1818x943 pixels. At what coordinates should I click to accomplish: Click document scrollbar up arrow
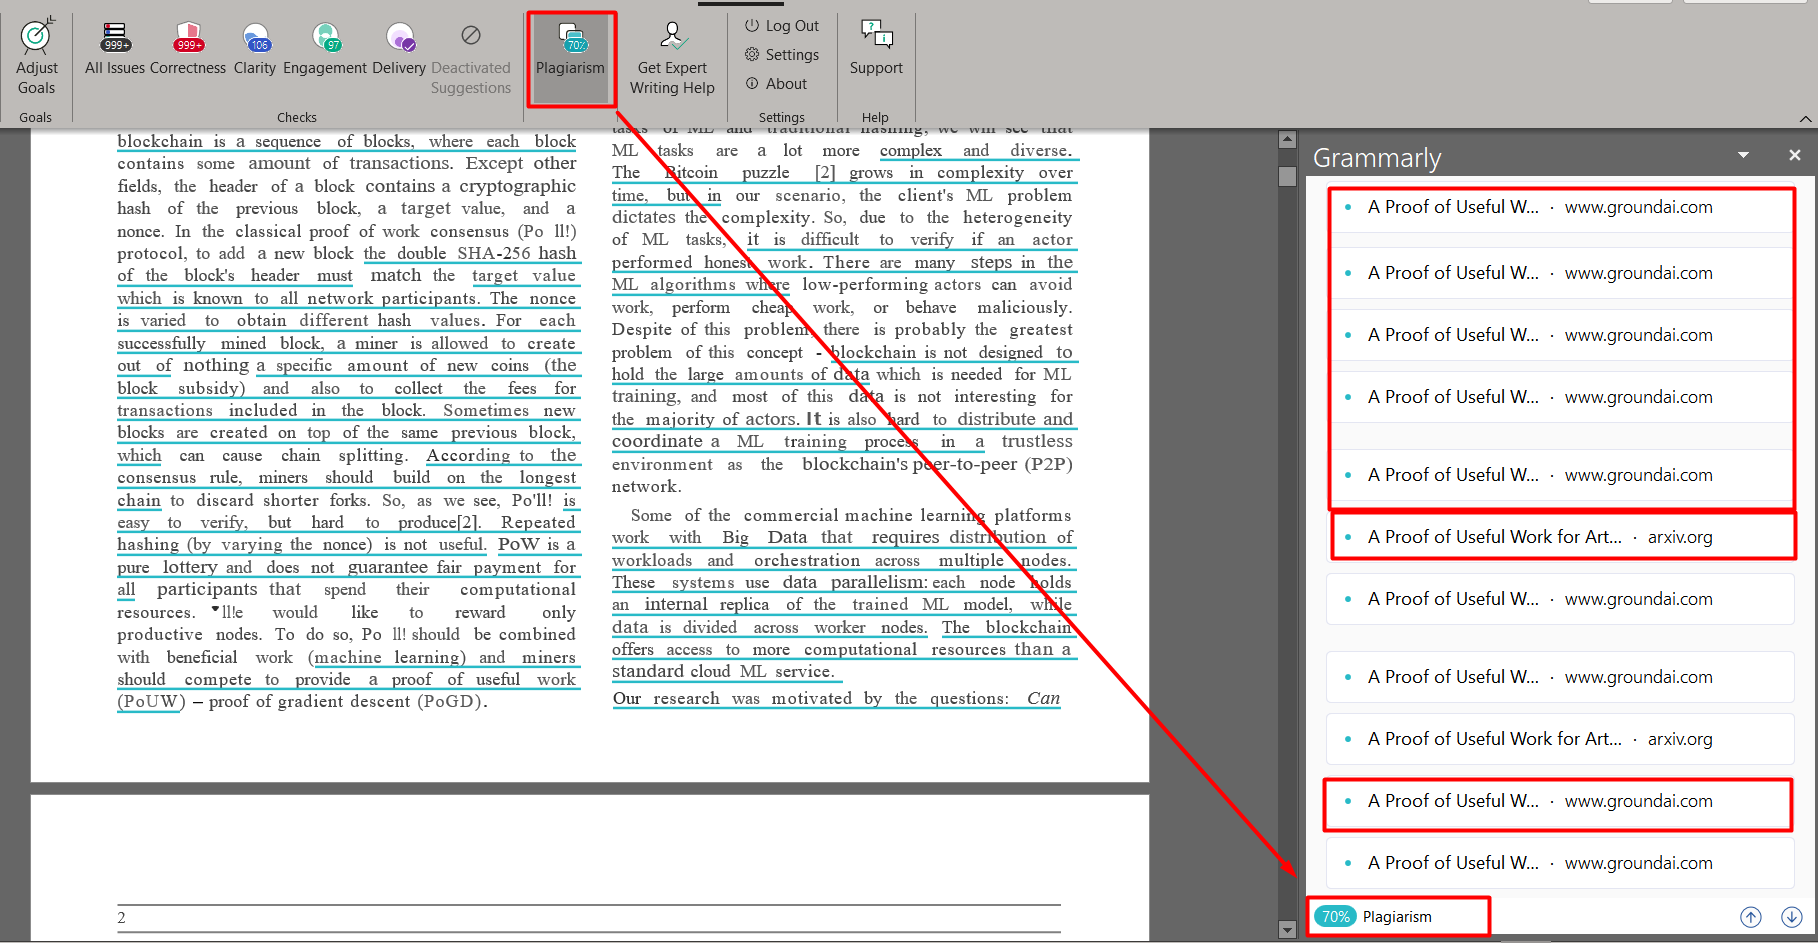click(x=1288, y=140)
